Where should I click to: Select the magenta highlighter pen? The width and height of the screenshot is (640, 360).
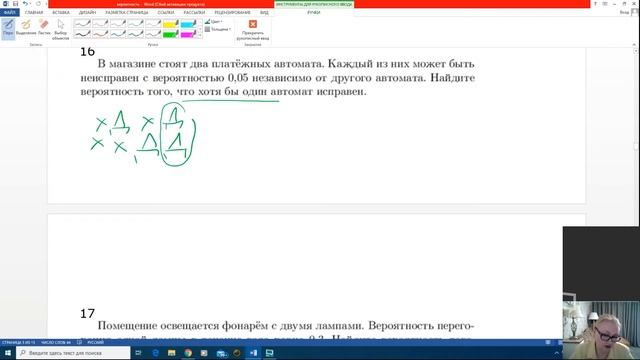(188, 34)
